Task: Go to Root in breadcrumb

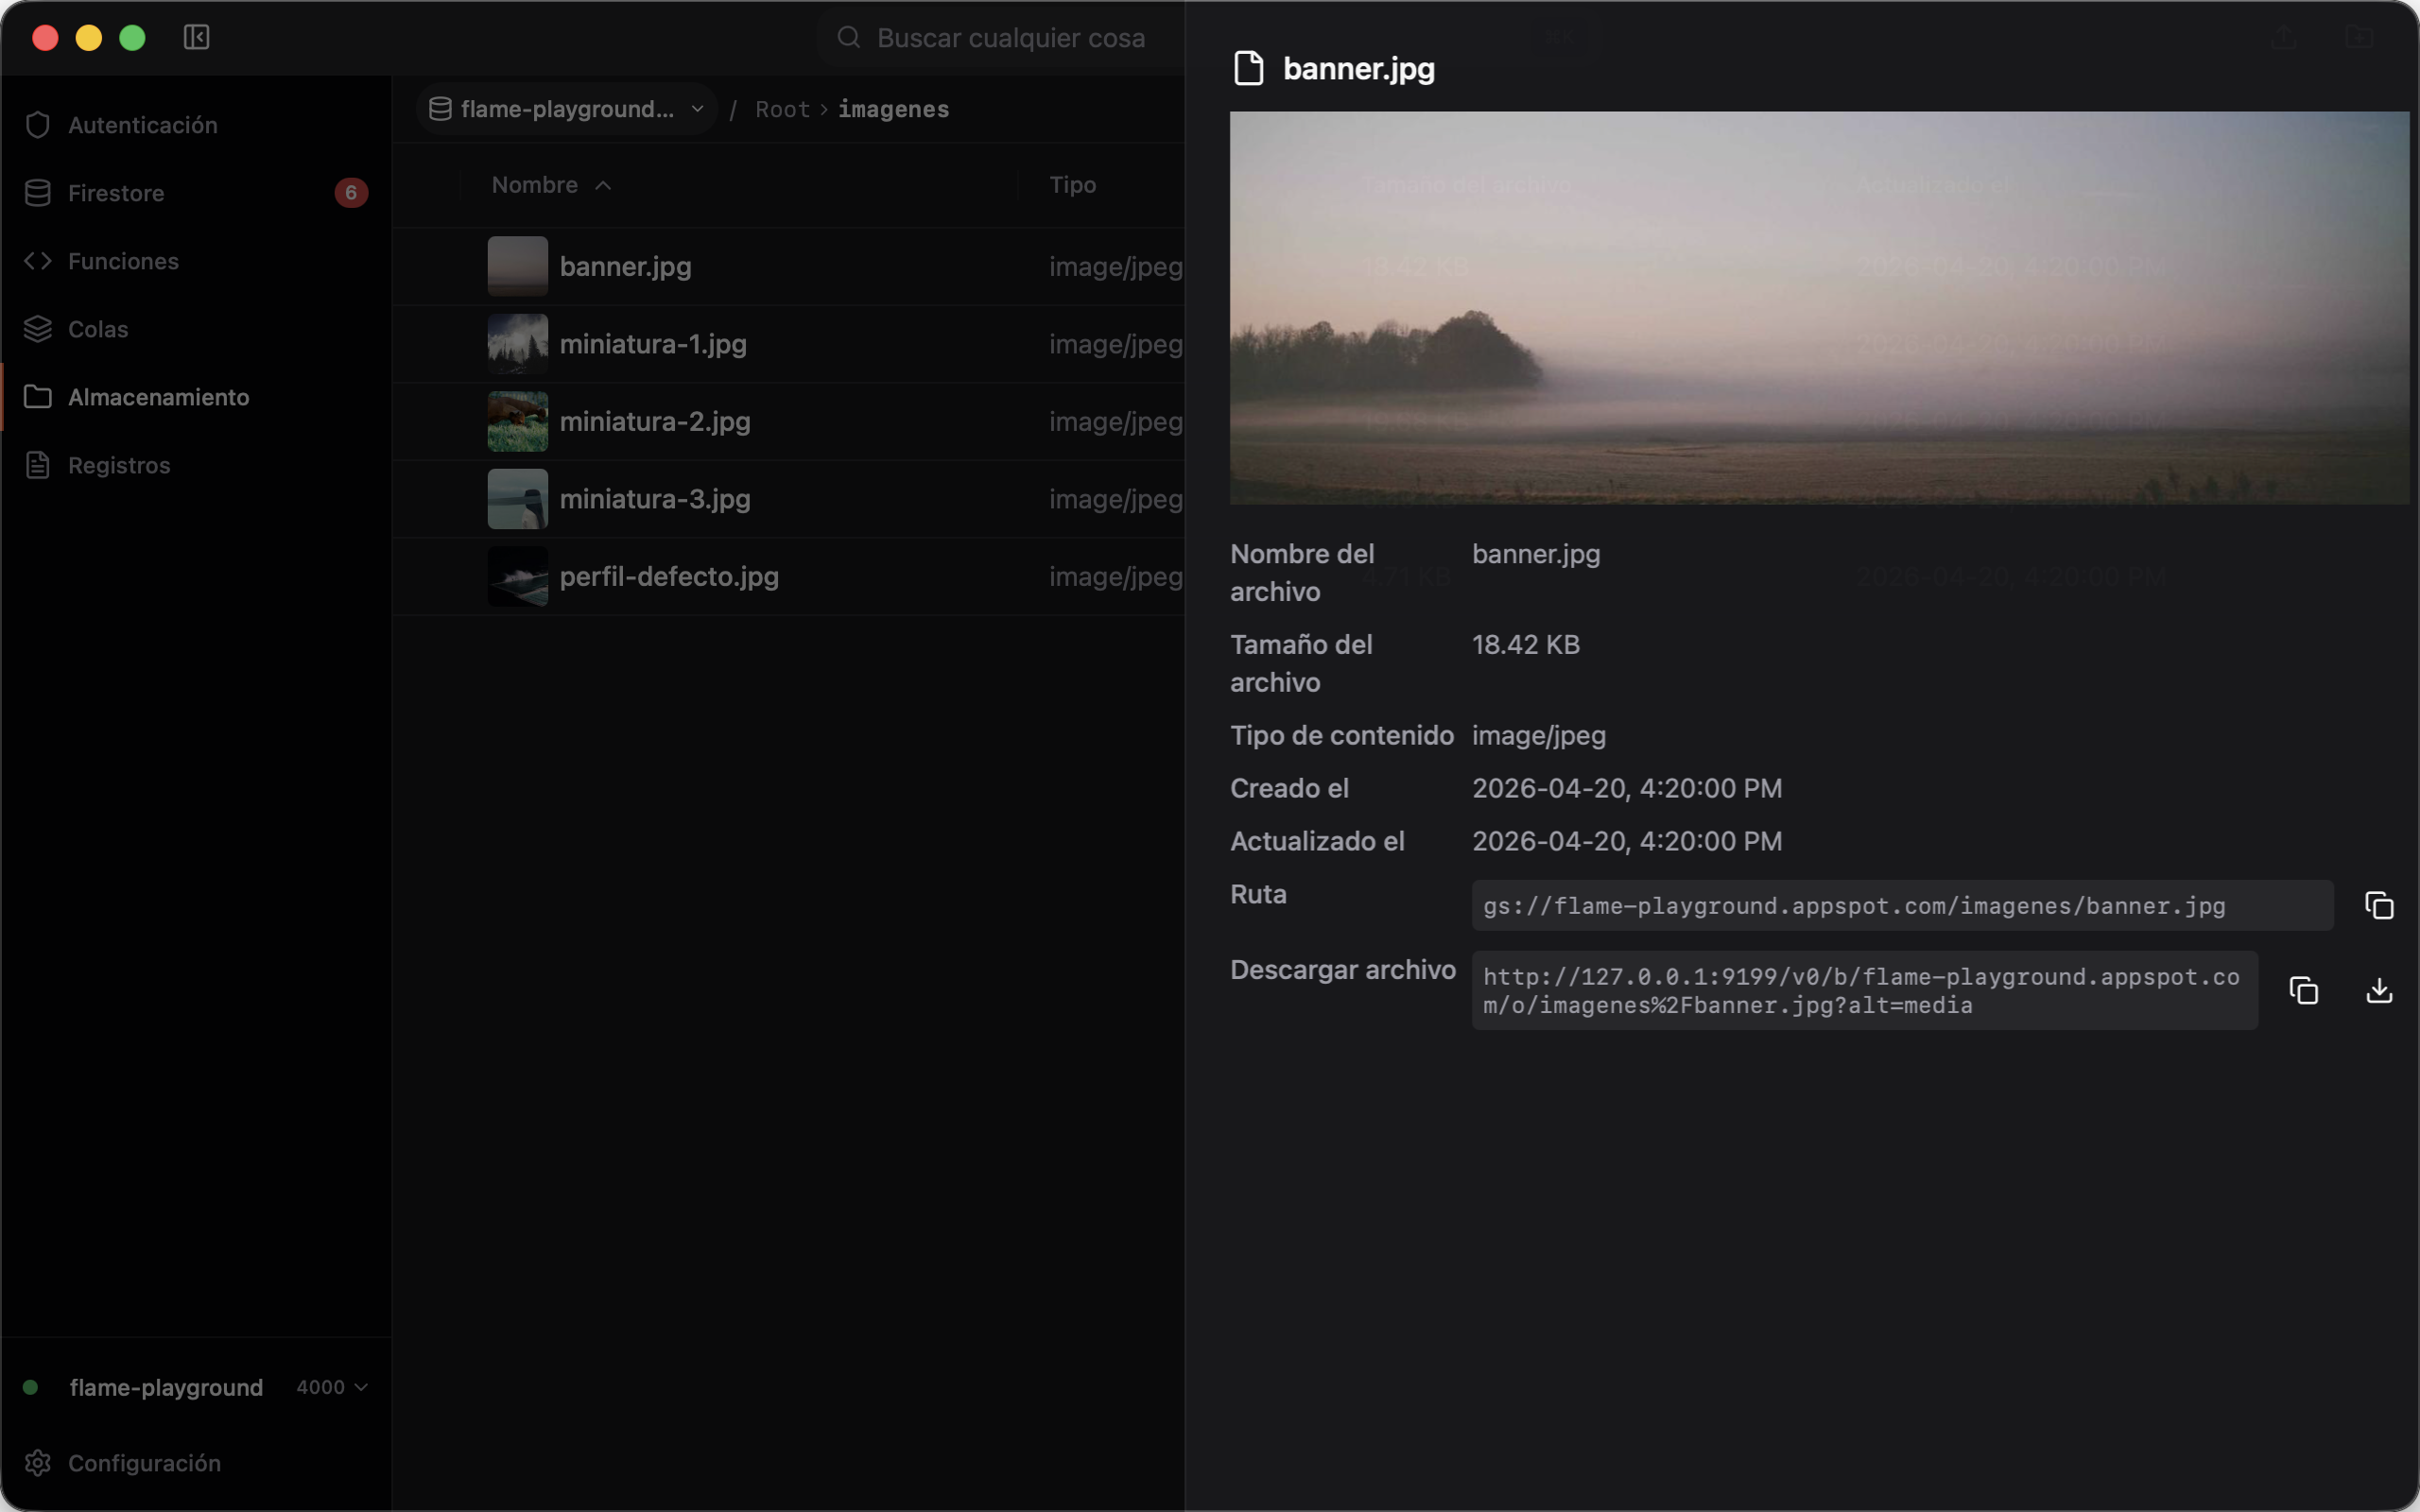Action: tap(782, 109)
